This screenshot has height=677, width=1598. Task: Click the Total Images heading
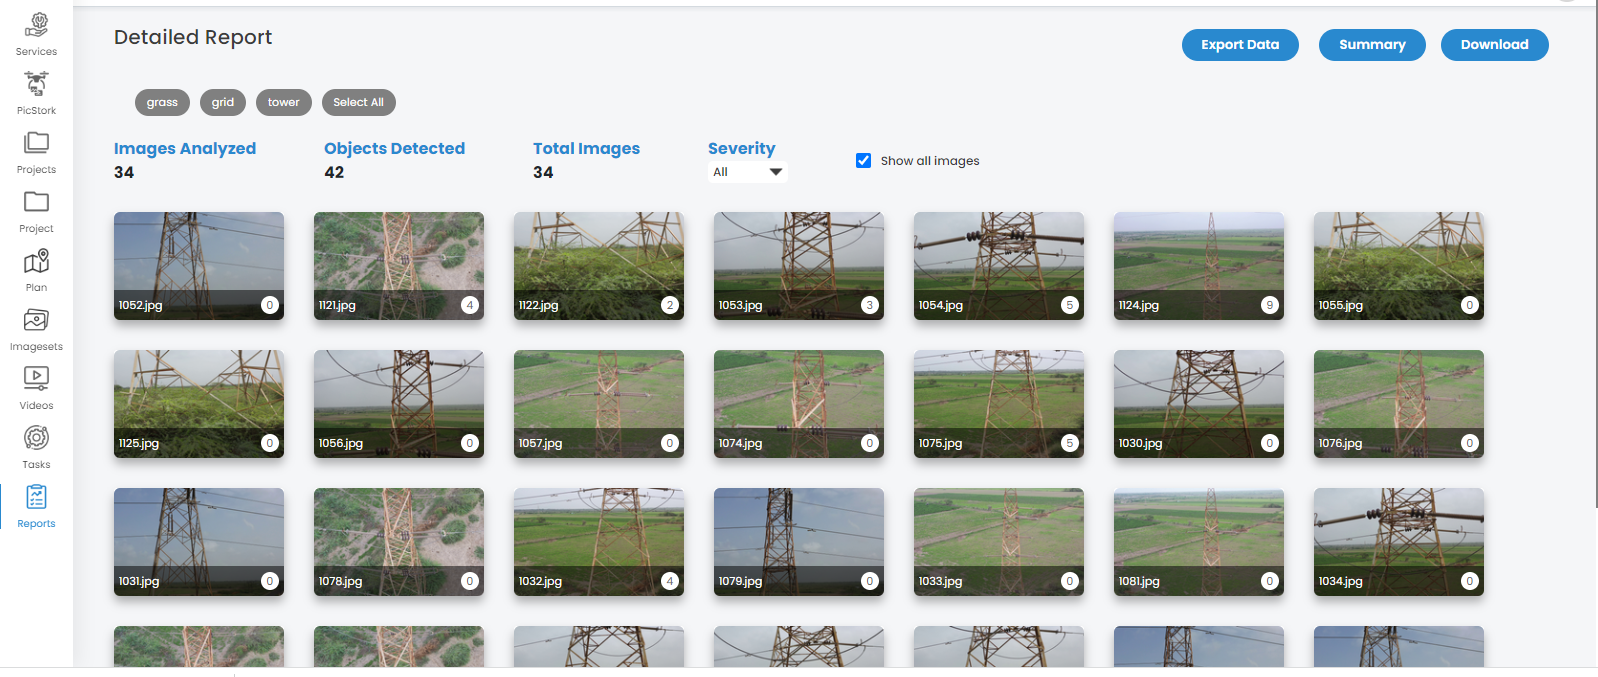click(x=586, y=148)
